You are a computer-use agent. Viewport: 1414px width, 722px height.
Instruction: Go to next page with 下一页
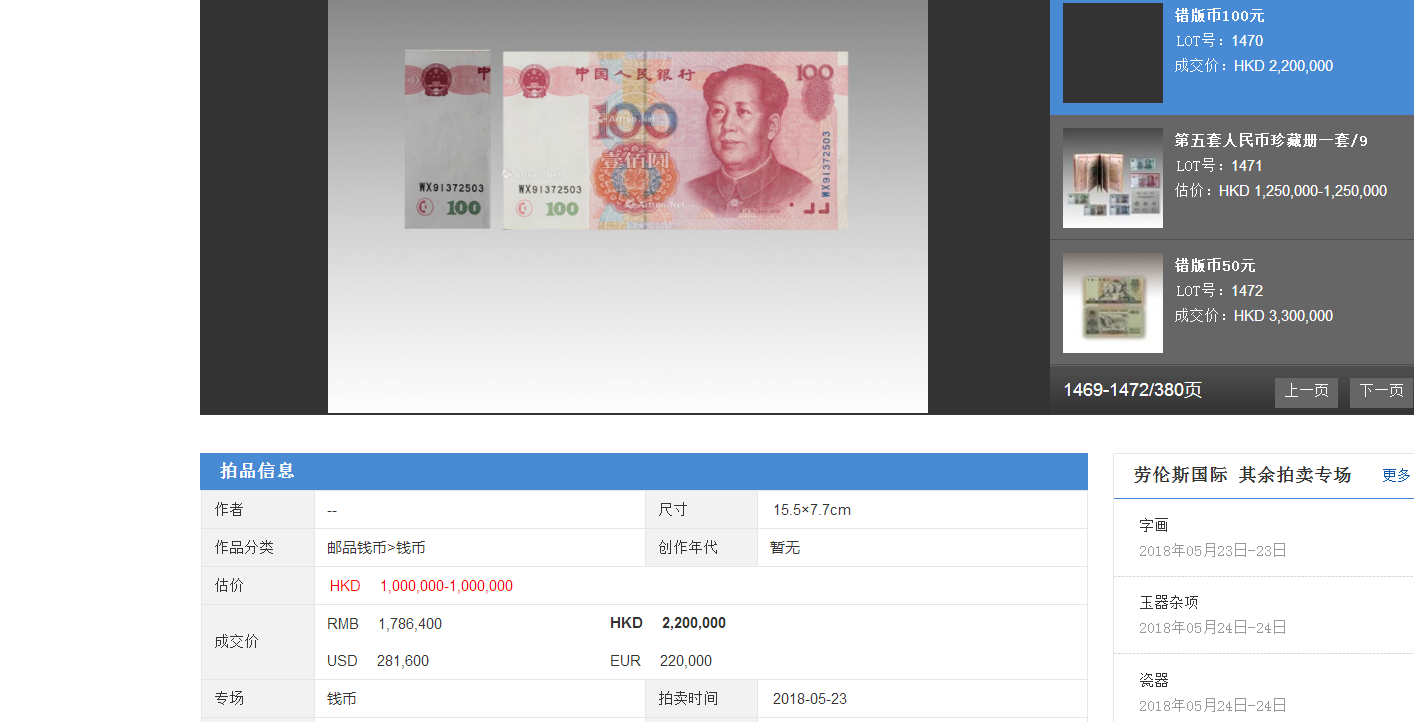(1381, 391)
